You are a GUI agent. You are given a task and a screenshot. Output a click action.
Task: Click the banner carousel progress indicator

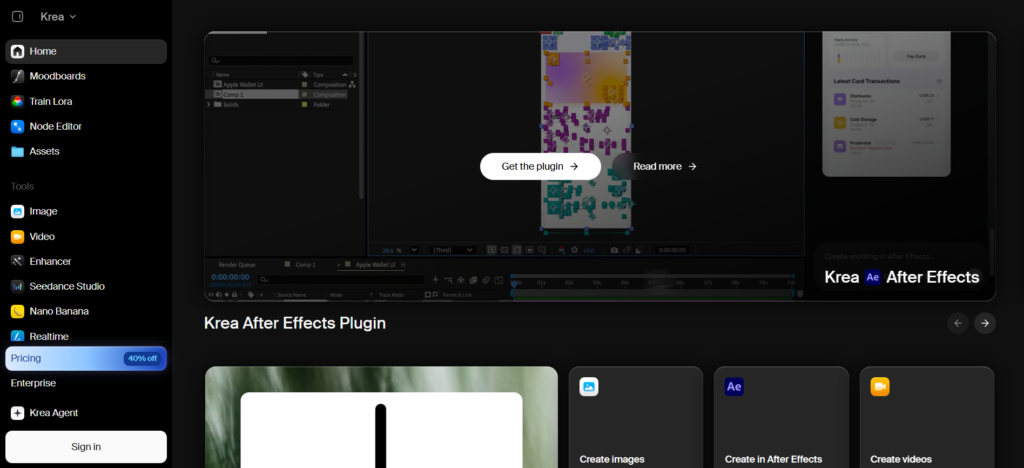235,32
